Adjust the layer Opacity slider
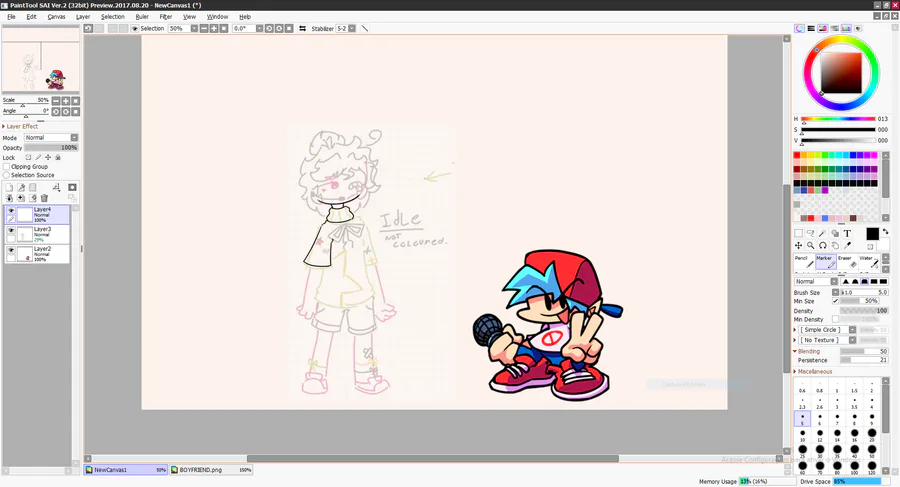900x487 pixels. [x=51, y=148]
